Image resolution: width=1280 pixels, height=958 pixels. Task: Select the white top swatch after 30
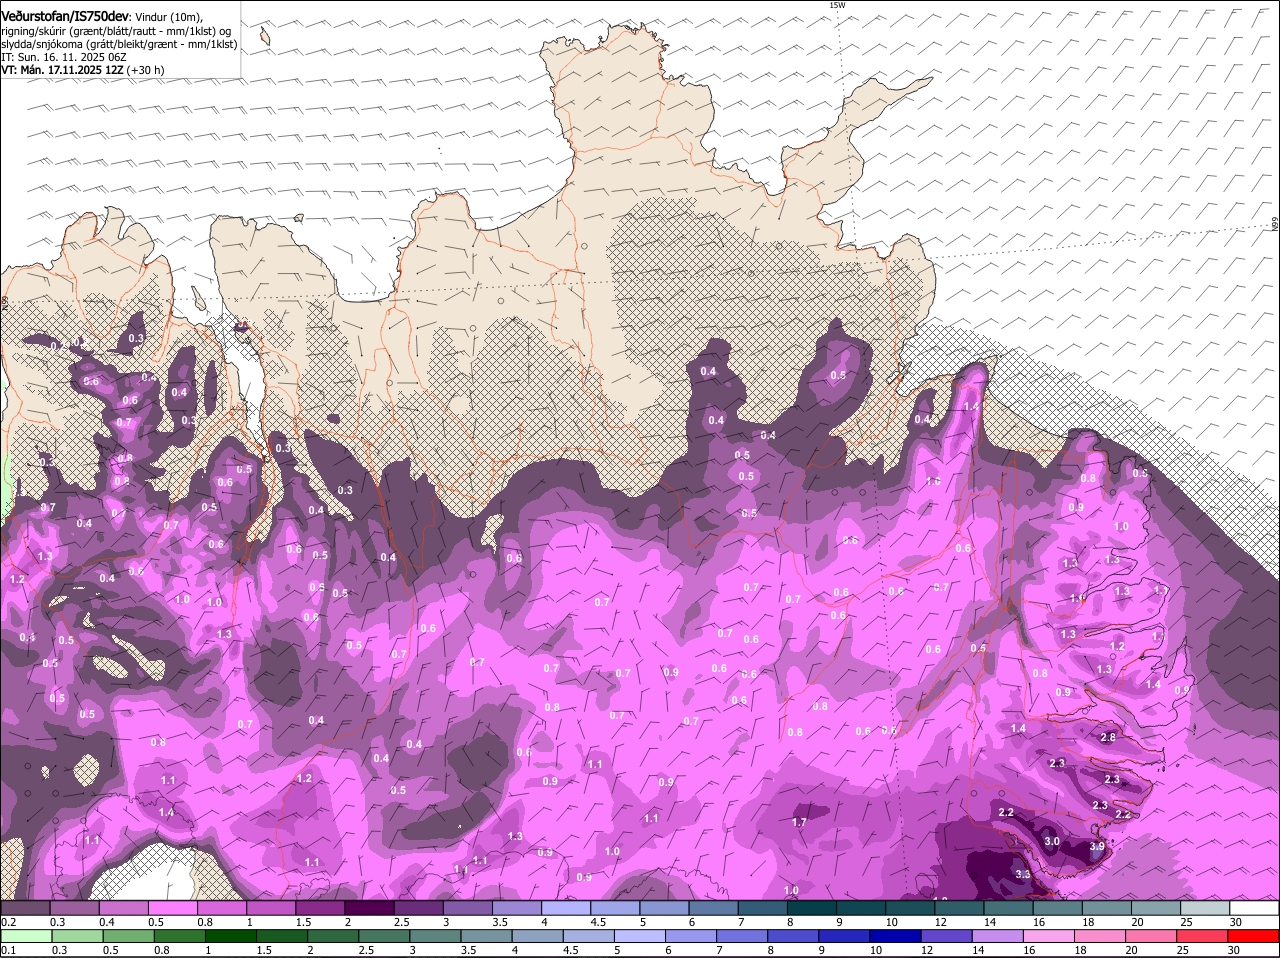(1254, 908)
